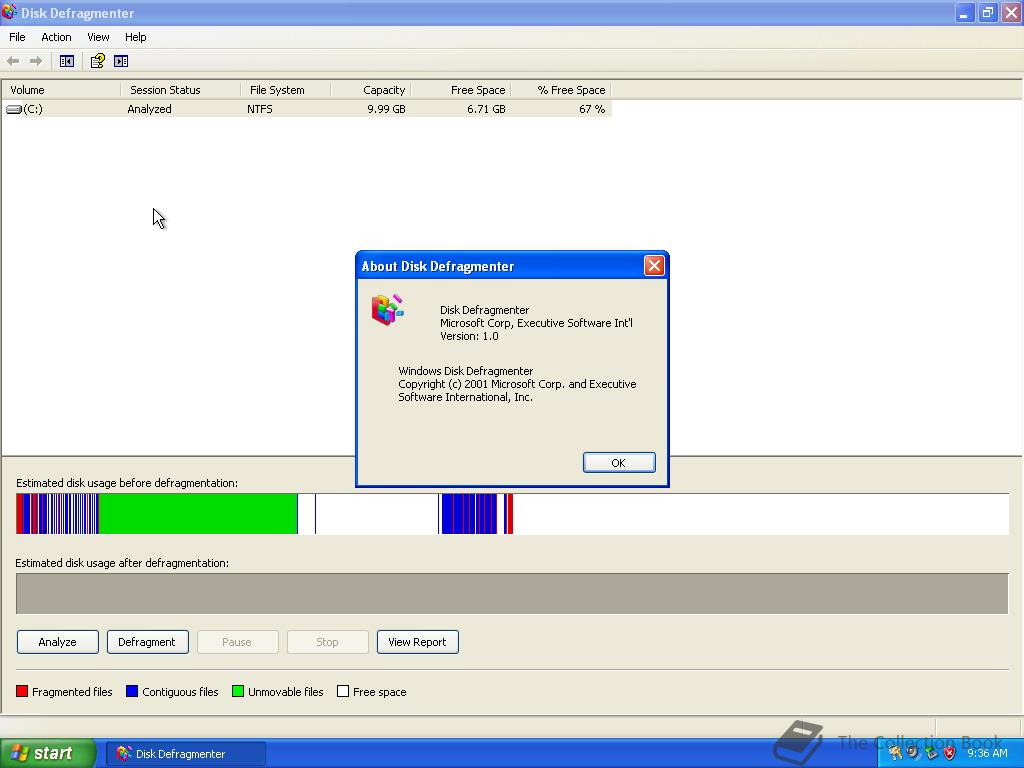The width and height of the screenshot is (1024, 768).
Task: Click OK in the About dialog
Action: click(618, 462)
